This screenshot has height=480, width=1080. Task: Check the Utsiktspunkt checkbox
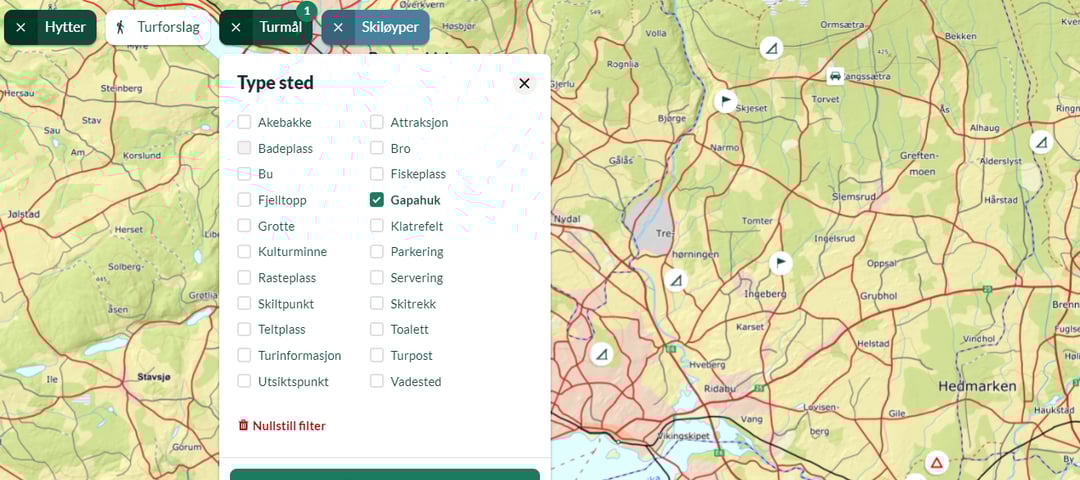[244, 381]
